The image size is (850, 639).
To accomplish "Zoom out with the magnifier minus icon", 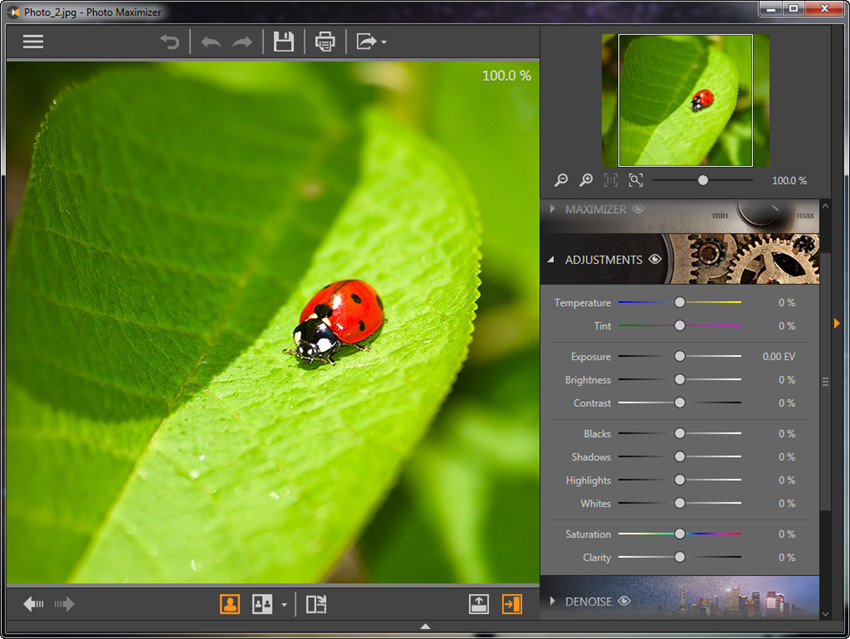I will point(561,180).
